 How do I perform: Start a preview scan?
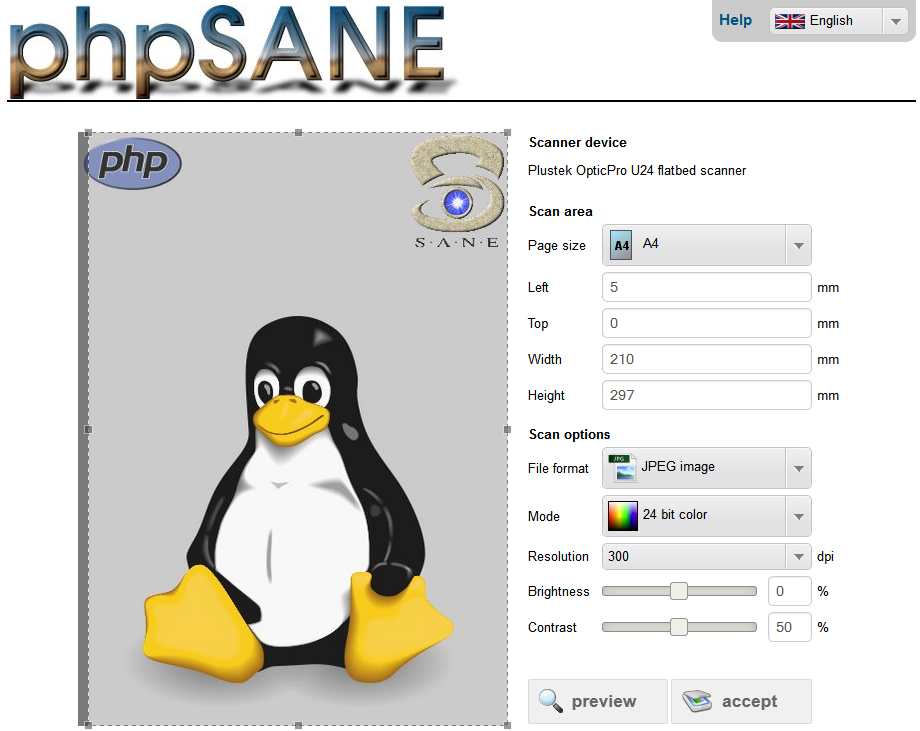pyautogui.click(x=597, y=701)
